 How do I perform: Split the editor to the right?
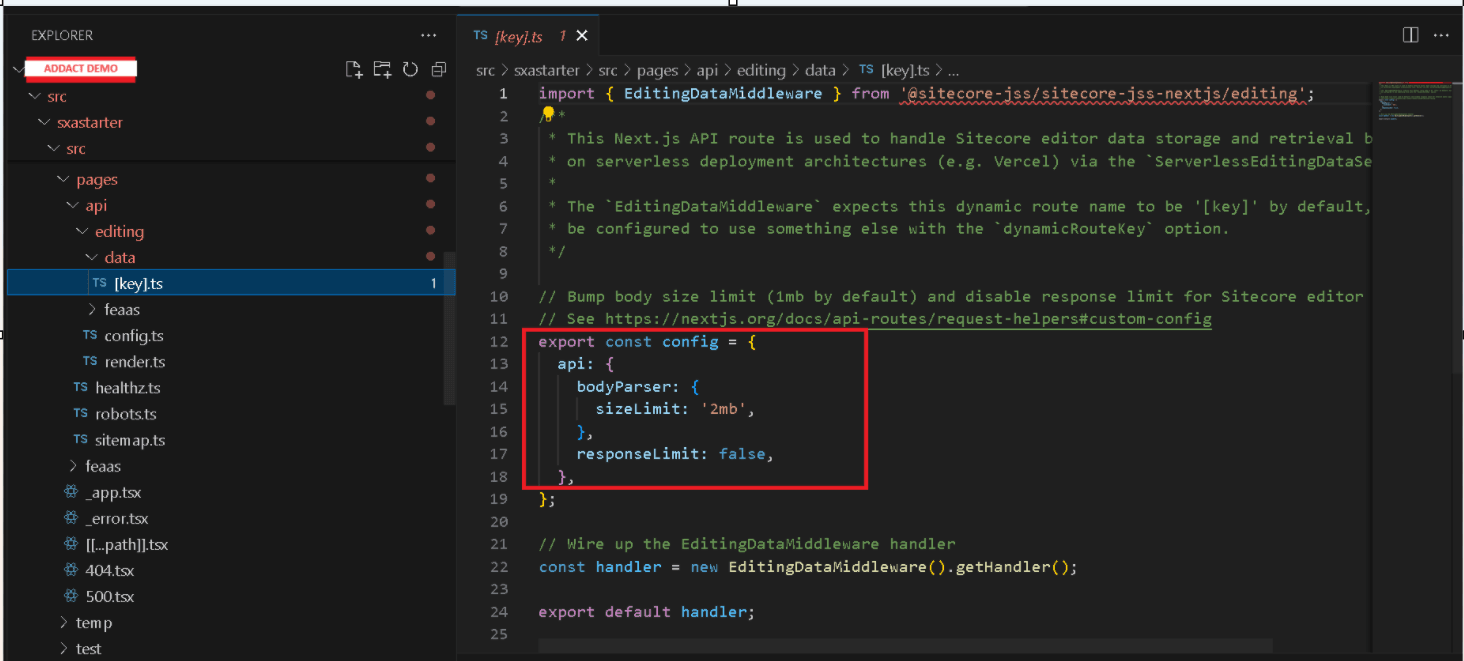pyautogui.click(x=1410, y=35)
